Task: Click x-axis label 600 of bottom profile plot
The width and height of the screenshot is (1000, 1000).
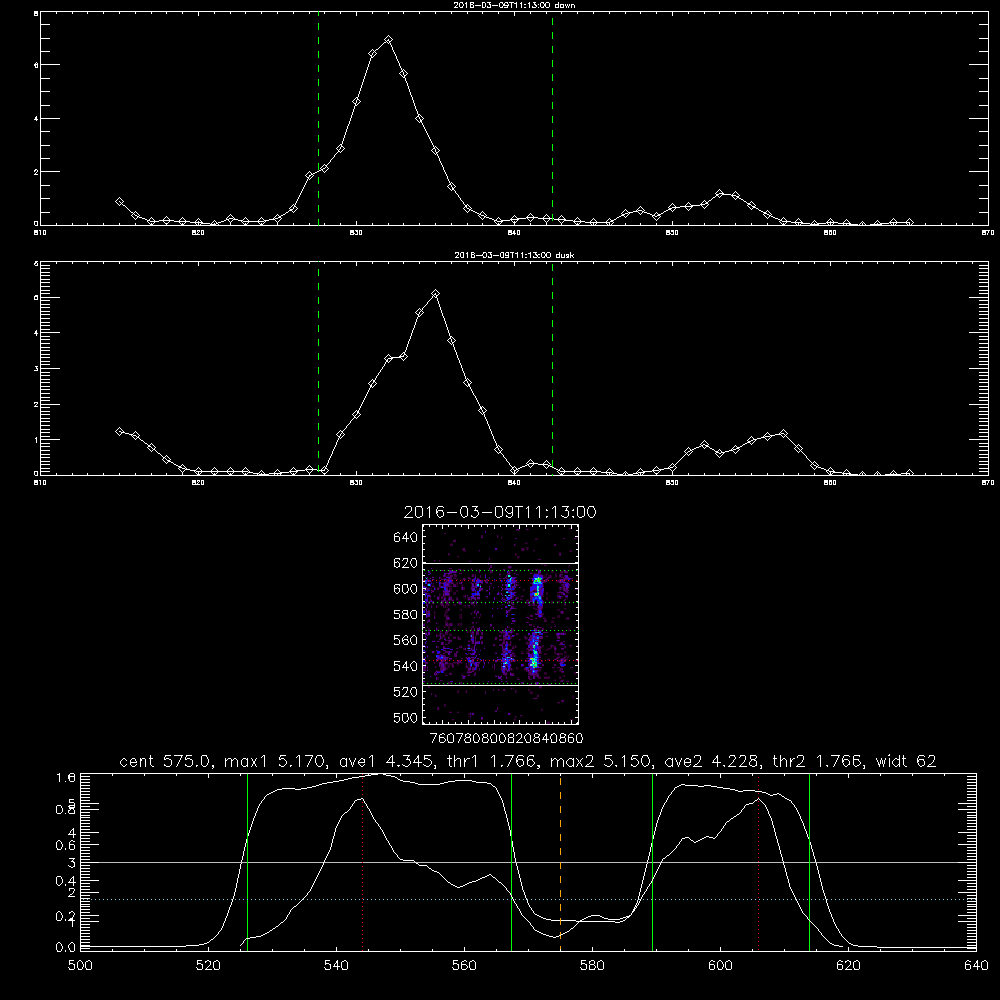Action: [720, 966]
